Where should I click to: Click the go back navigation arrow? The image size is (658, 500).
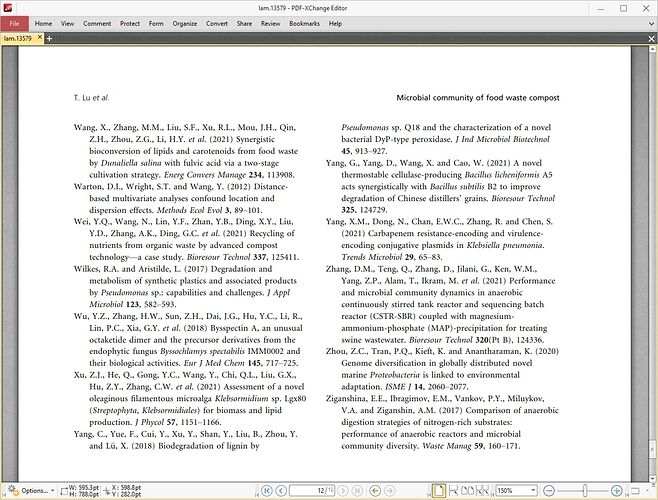click(x=376, y=490)
